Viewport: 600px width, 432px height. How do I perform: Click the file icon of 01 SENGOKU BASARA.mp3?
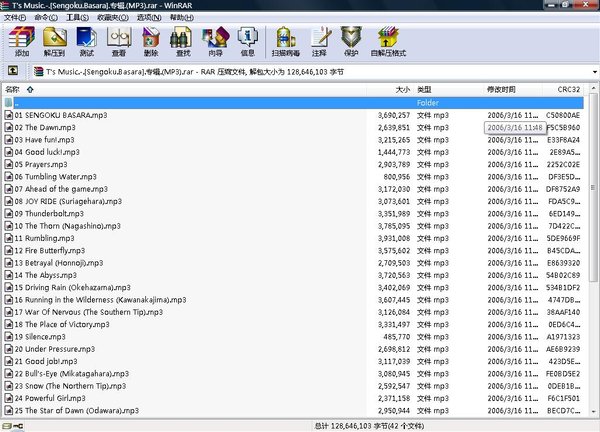(8, 115)
